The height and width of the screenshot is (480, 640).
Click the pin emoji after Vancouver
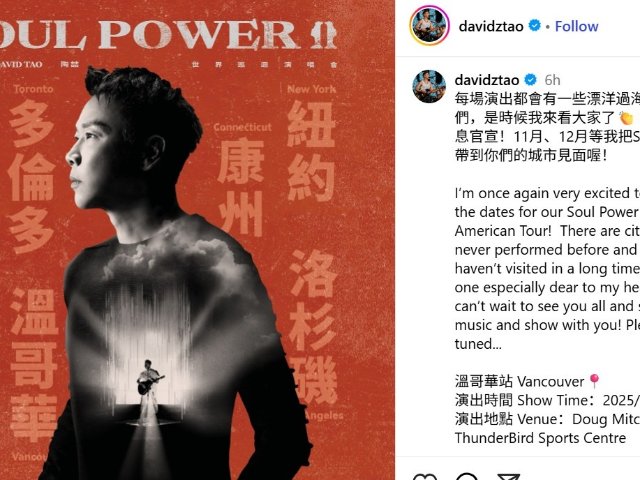594,381
